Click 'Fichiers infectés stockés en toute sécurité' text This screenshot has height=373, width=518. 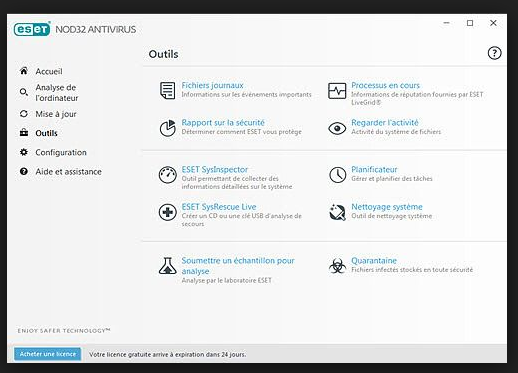412,269
